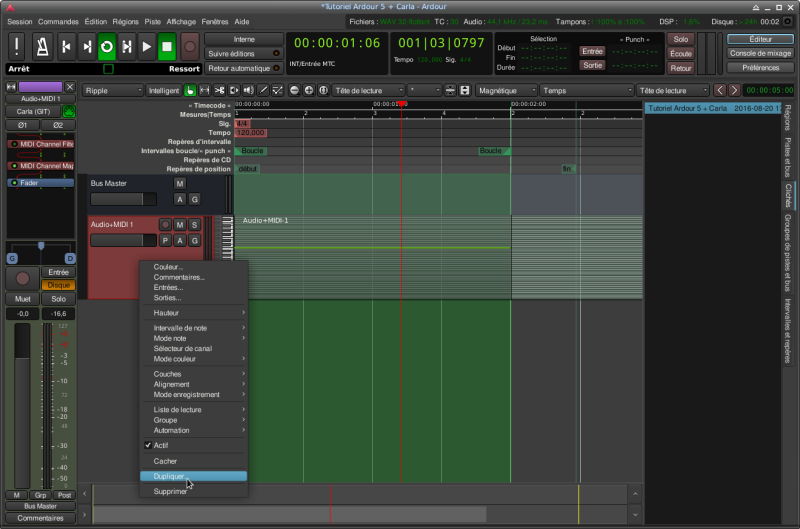Adjust the Bus Master gain slider
800x529 pixels.
click(x=123, y=199)
